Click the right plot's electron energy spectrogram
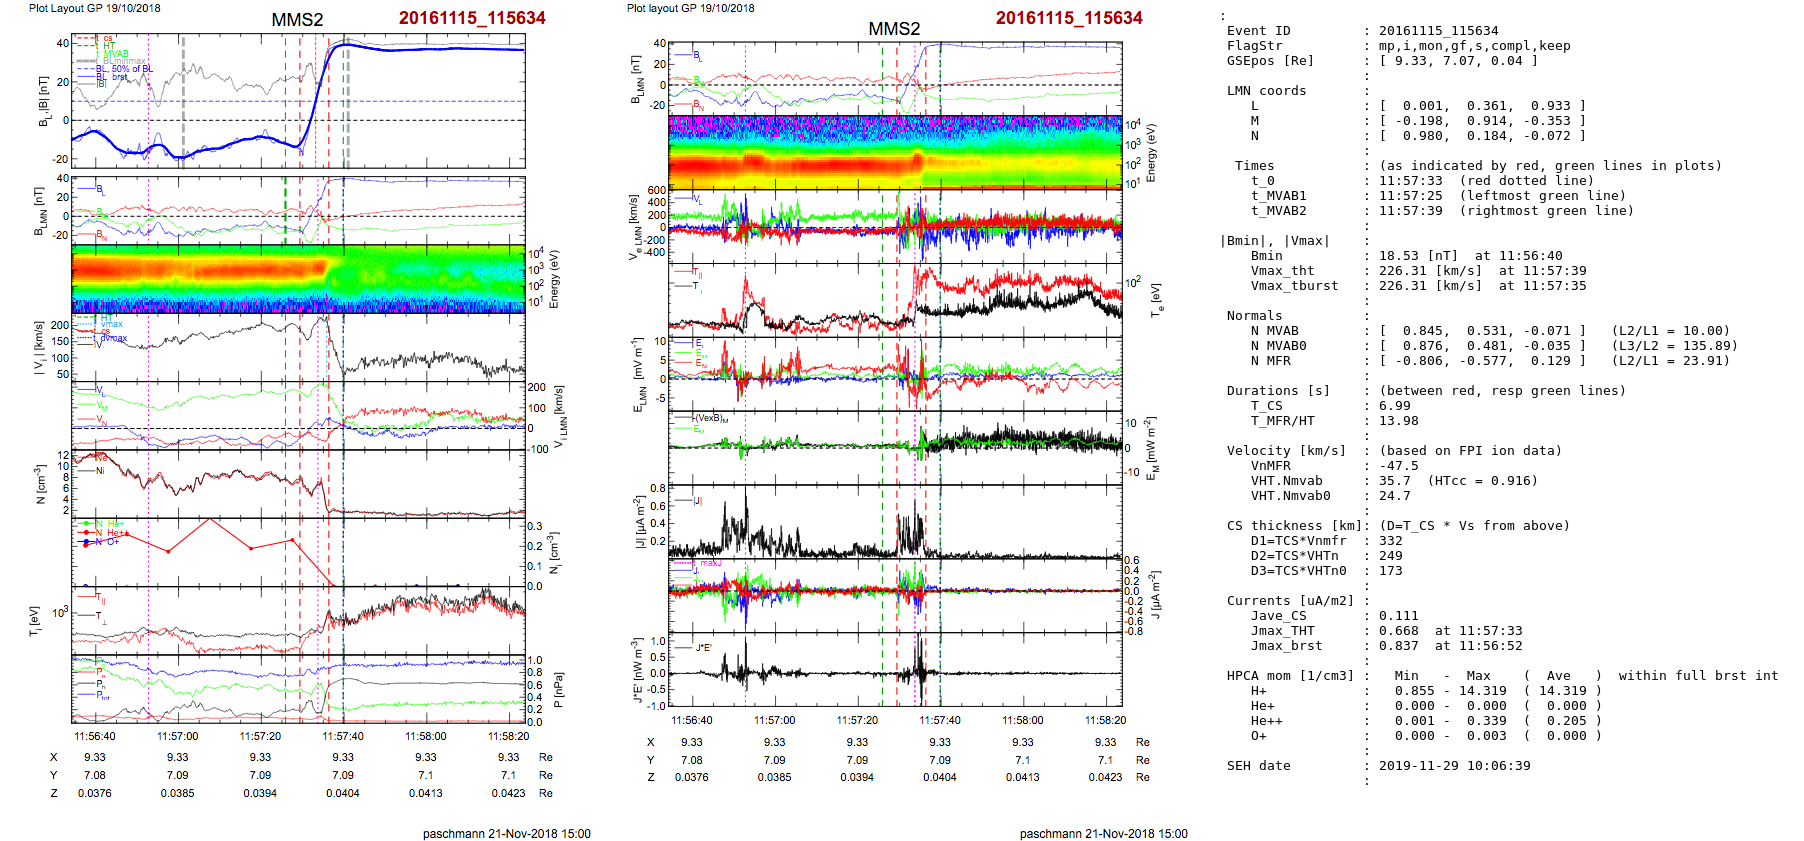Screen dimensions: 1804x841 [895, 152]
